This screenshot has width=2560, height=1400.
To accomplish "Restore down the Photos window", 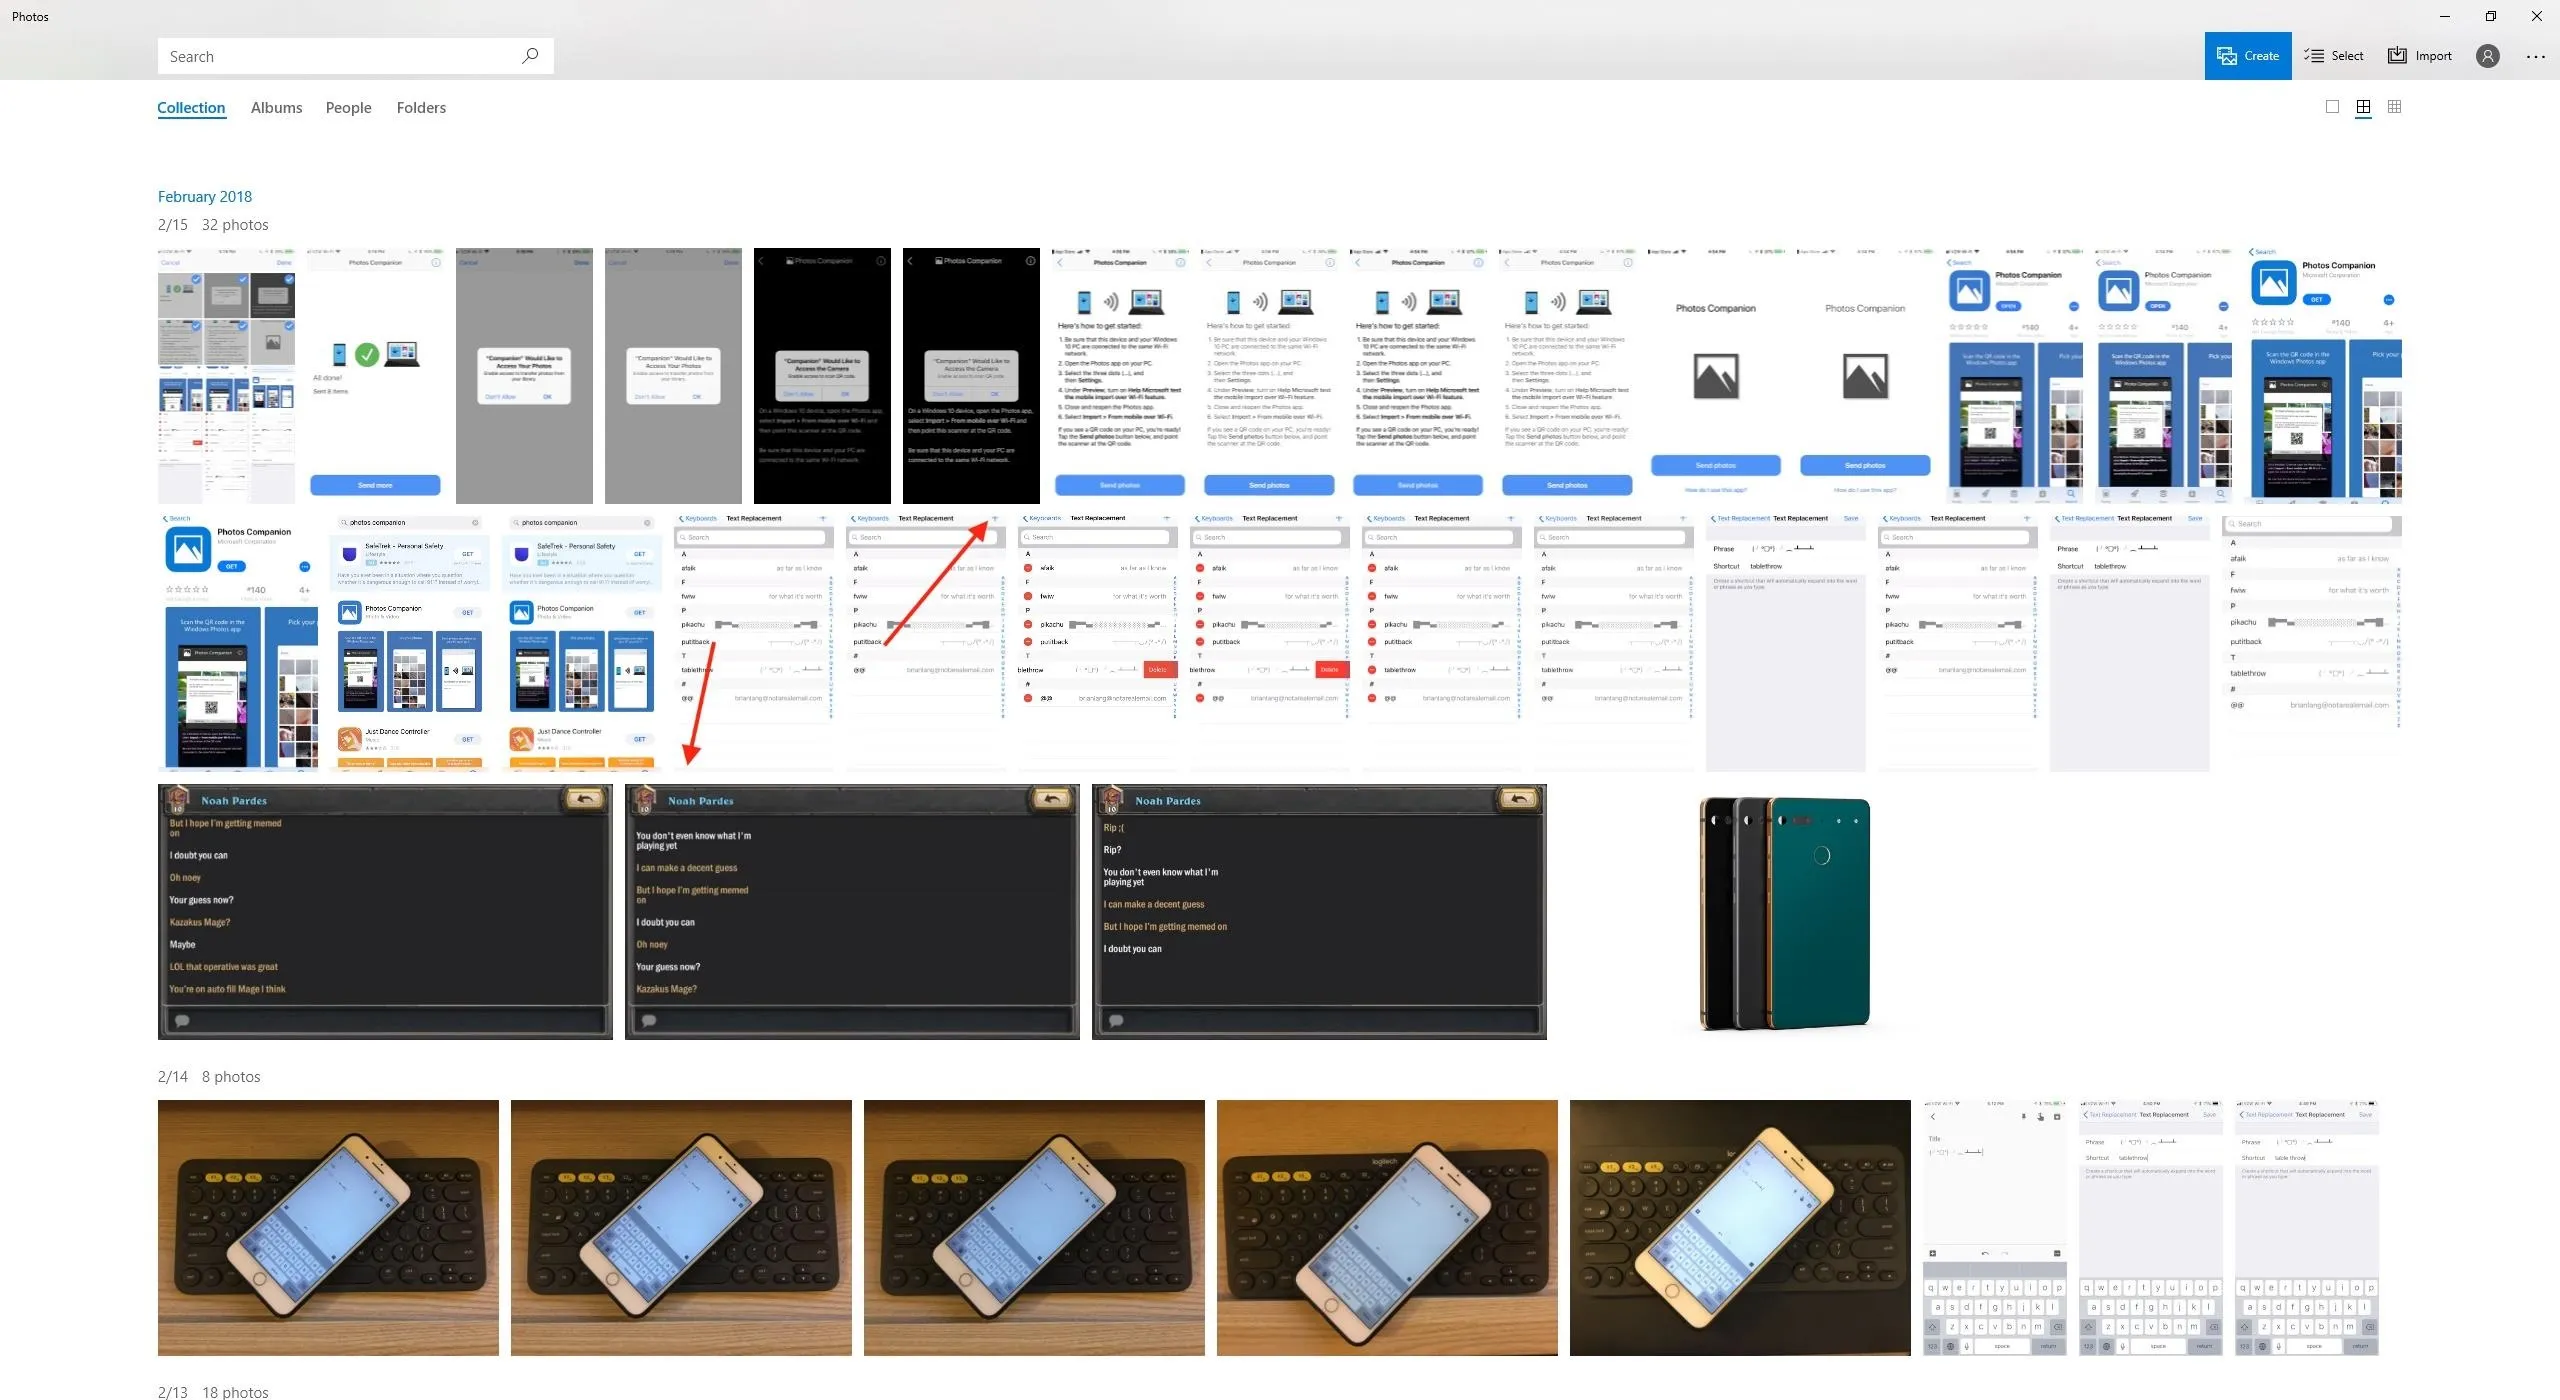I will [x=2491, y=16].
